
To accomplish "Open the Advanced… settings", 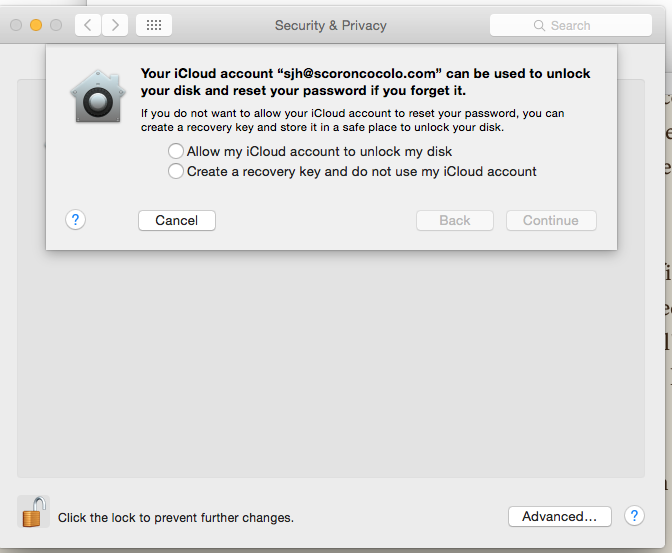I will (559, 516).
